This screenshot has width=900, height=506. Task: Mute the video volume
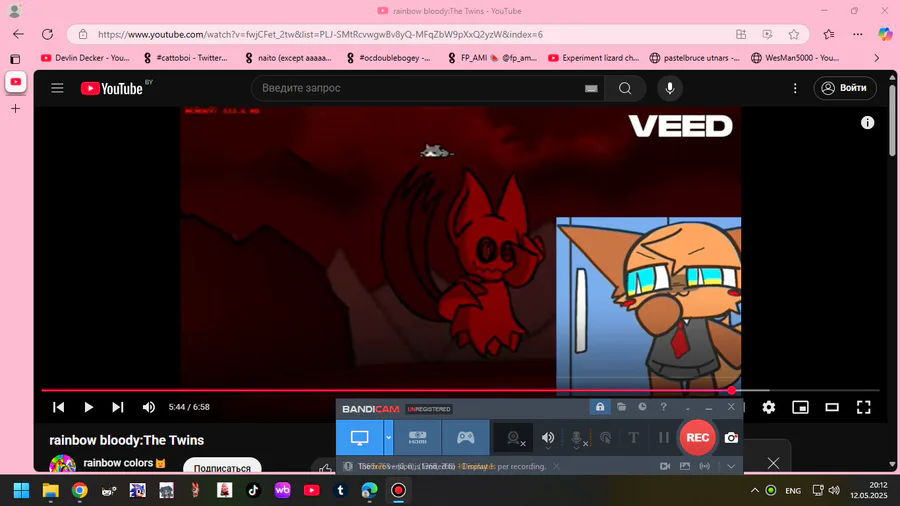coord(149,407)
